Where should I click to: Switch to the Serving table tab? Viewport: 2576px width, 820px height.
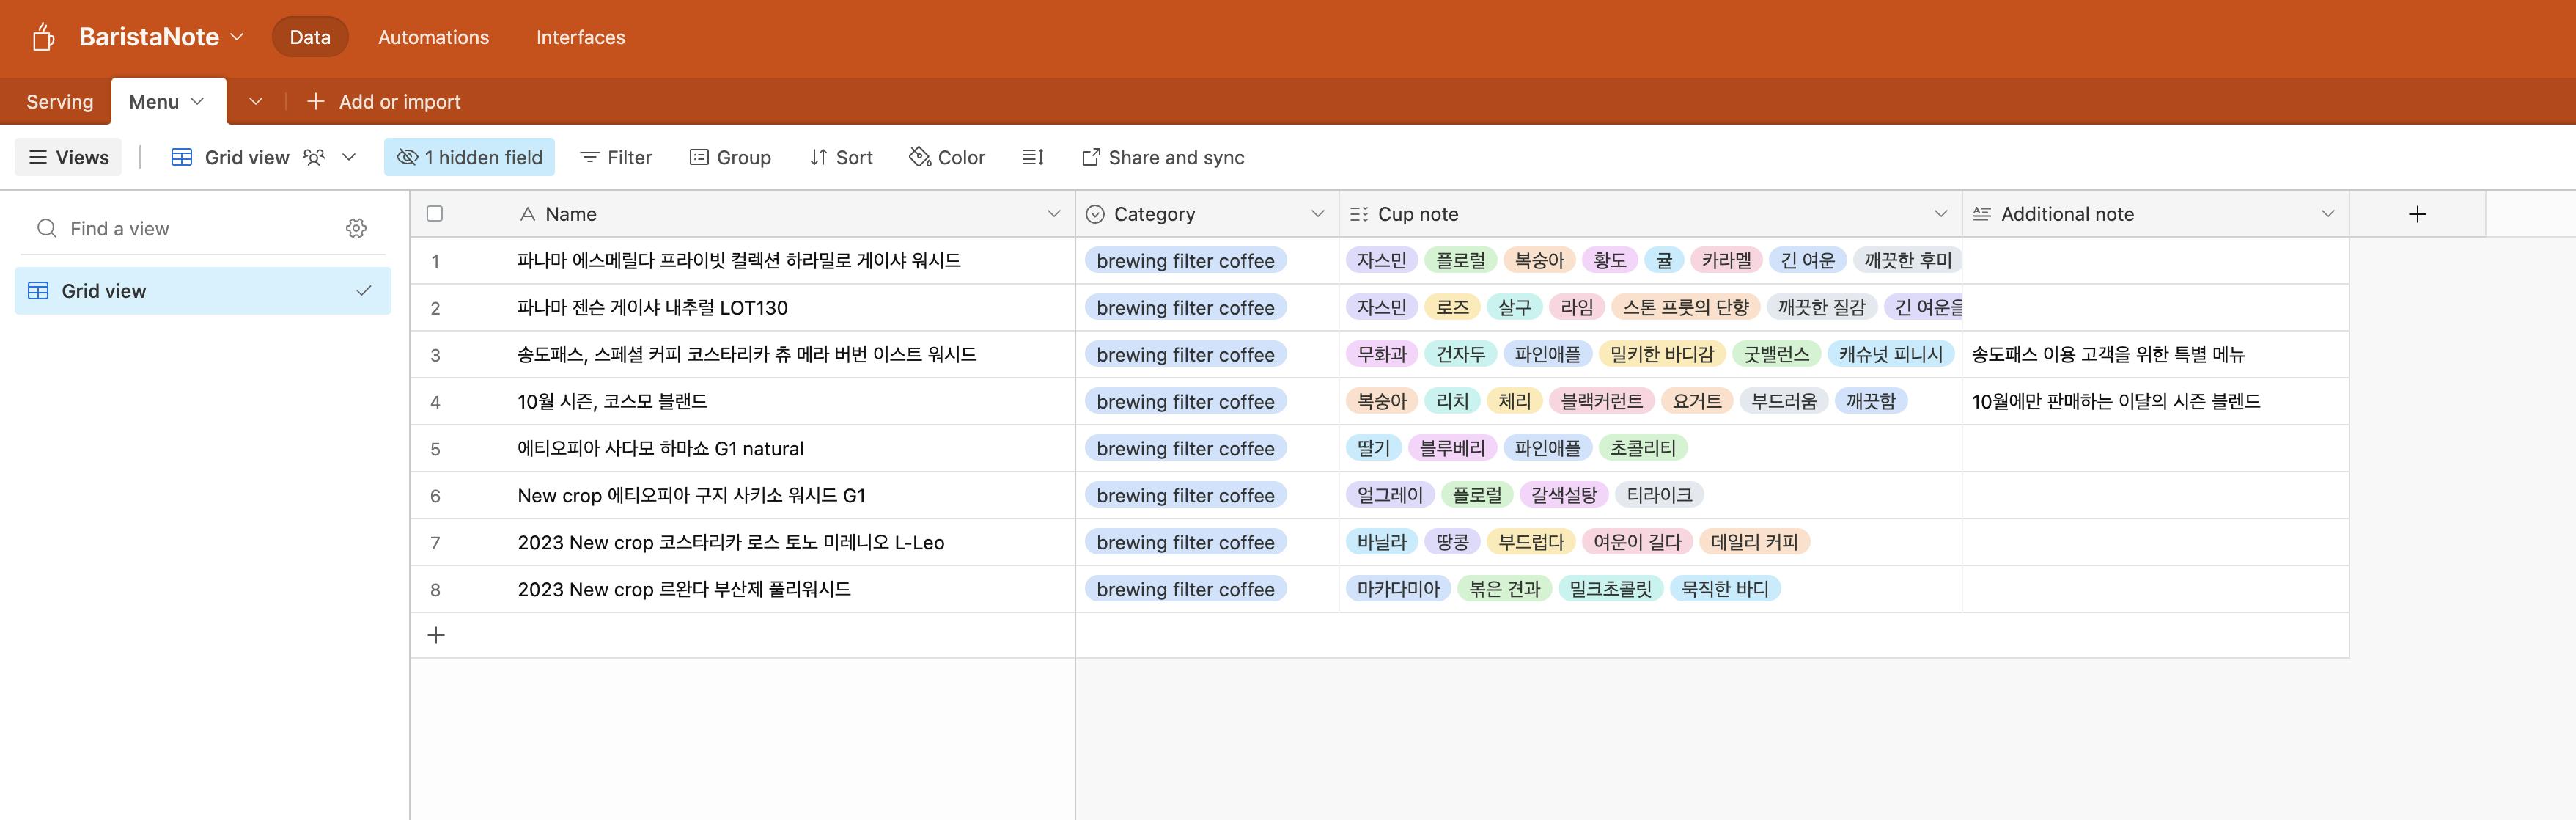[59, 102]
